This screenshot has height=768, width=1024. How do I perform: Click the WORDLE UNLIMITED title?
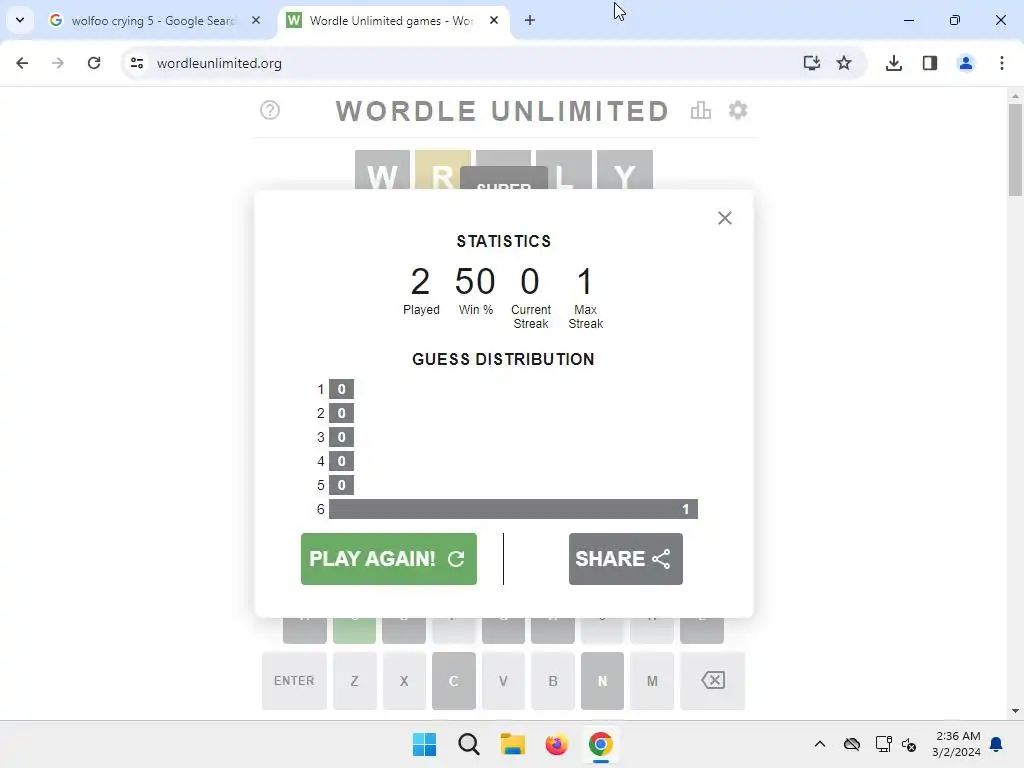tap(503, 111)
